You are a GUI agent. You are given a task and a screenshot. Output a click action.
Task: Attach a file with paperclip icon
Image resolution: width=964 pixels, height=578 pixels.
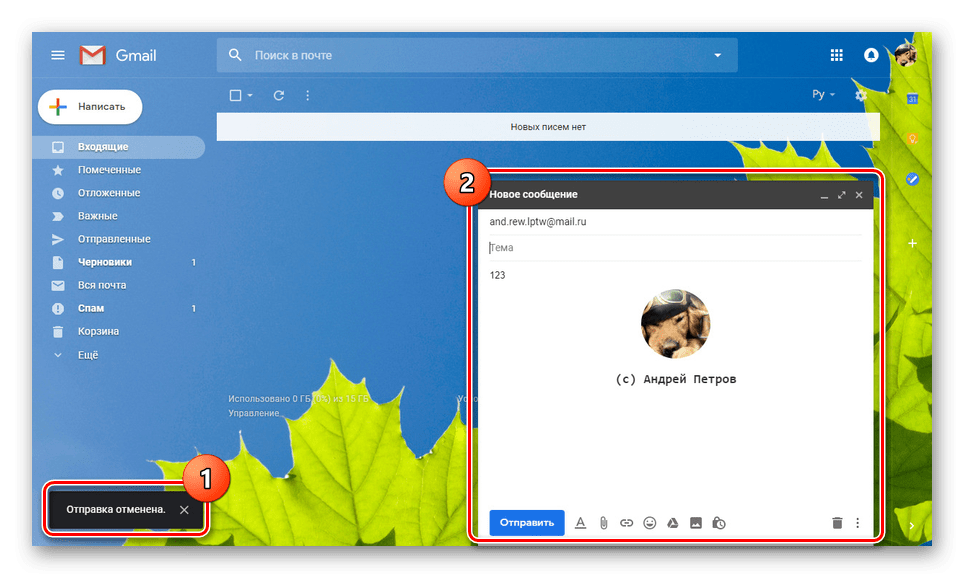pos(604,523)
